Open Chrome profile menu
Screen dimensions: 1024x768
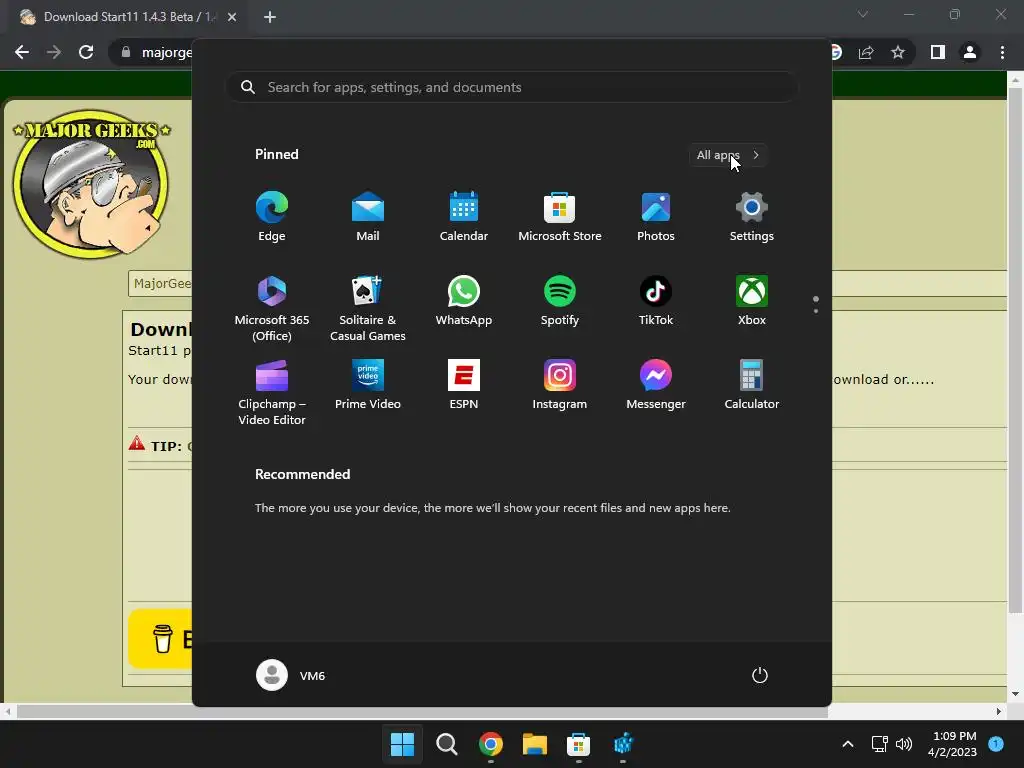(x=970, y=52)
